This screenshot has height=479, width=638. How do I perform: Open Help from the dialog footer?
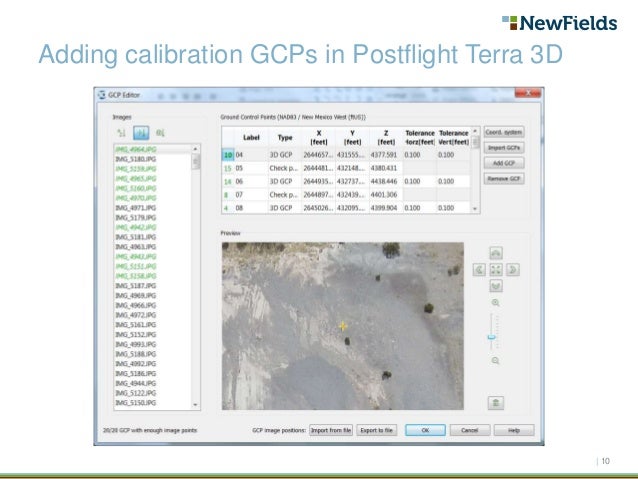pos(514,430)
